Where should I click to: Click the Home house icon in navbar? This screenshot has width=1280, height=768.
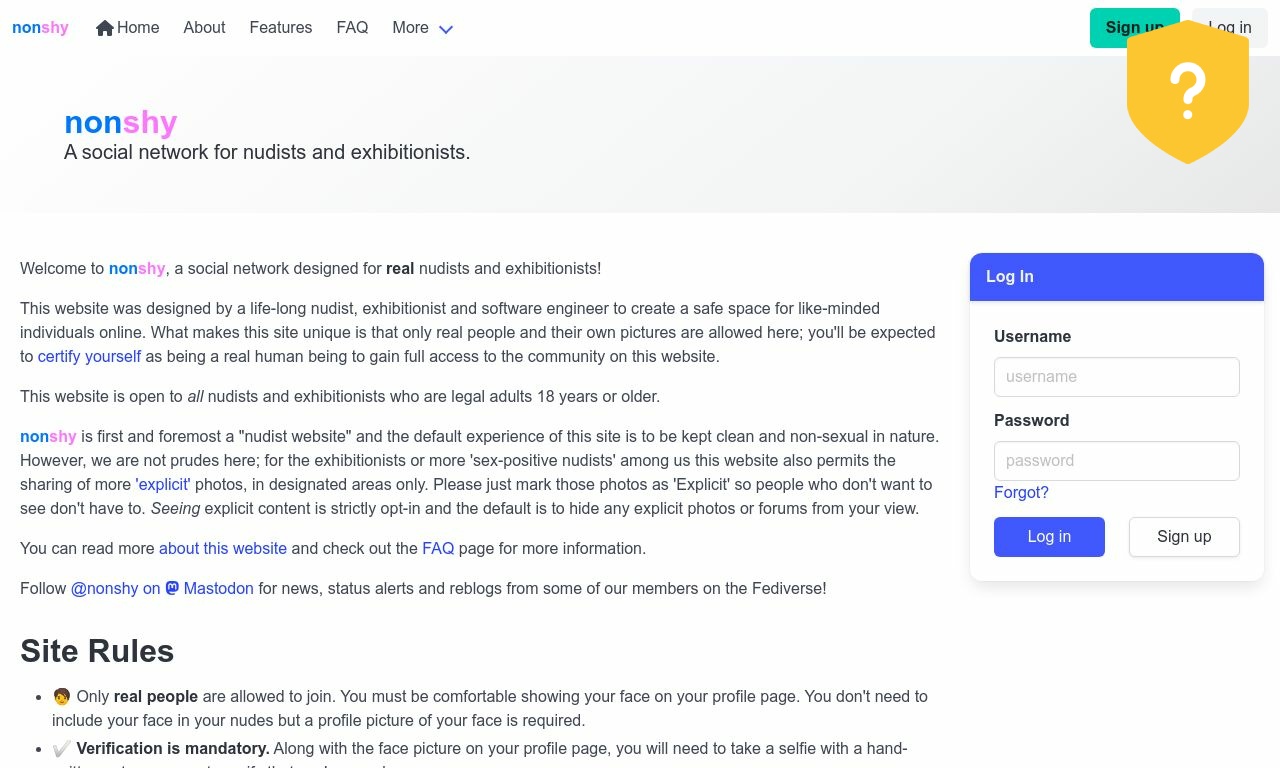105,27
